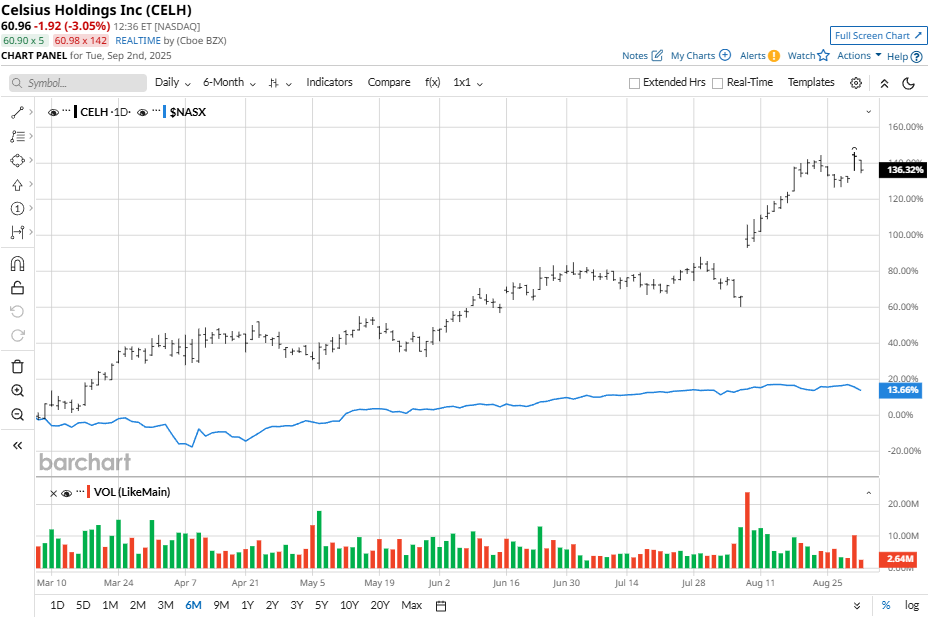Zoom out of the chart
The image size is (931, 621).
pyautogui.click(x=17, y=414)
